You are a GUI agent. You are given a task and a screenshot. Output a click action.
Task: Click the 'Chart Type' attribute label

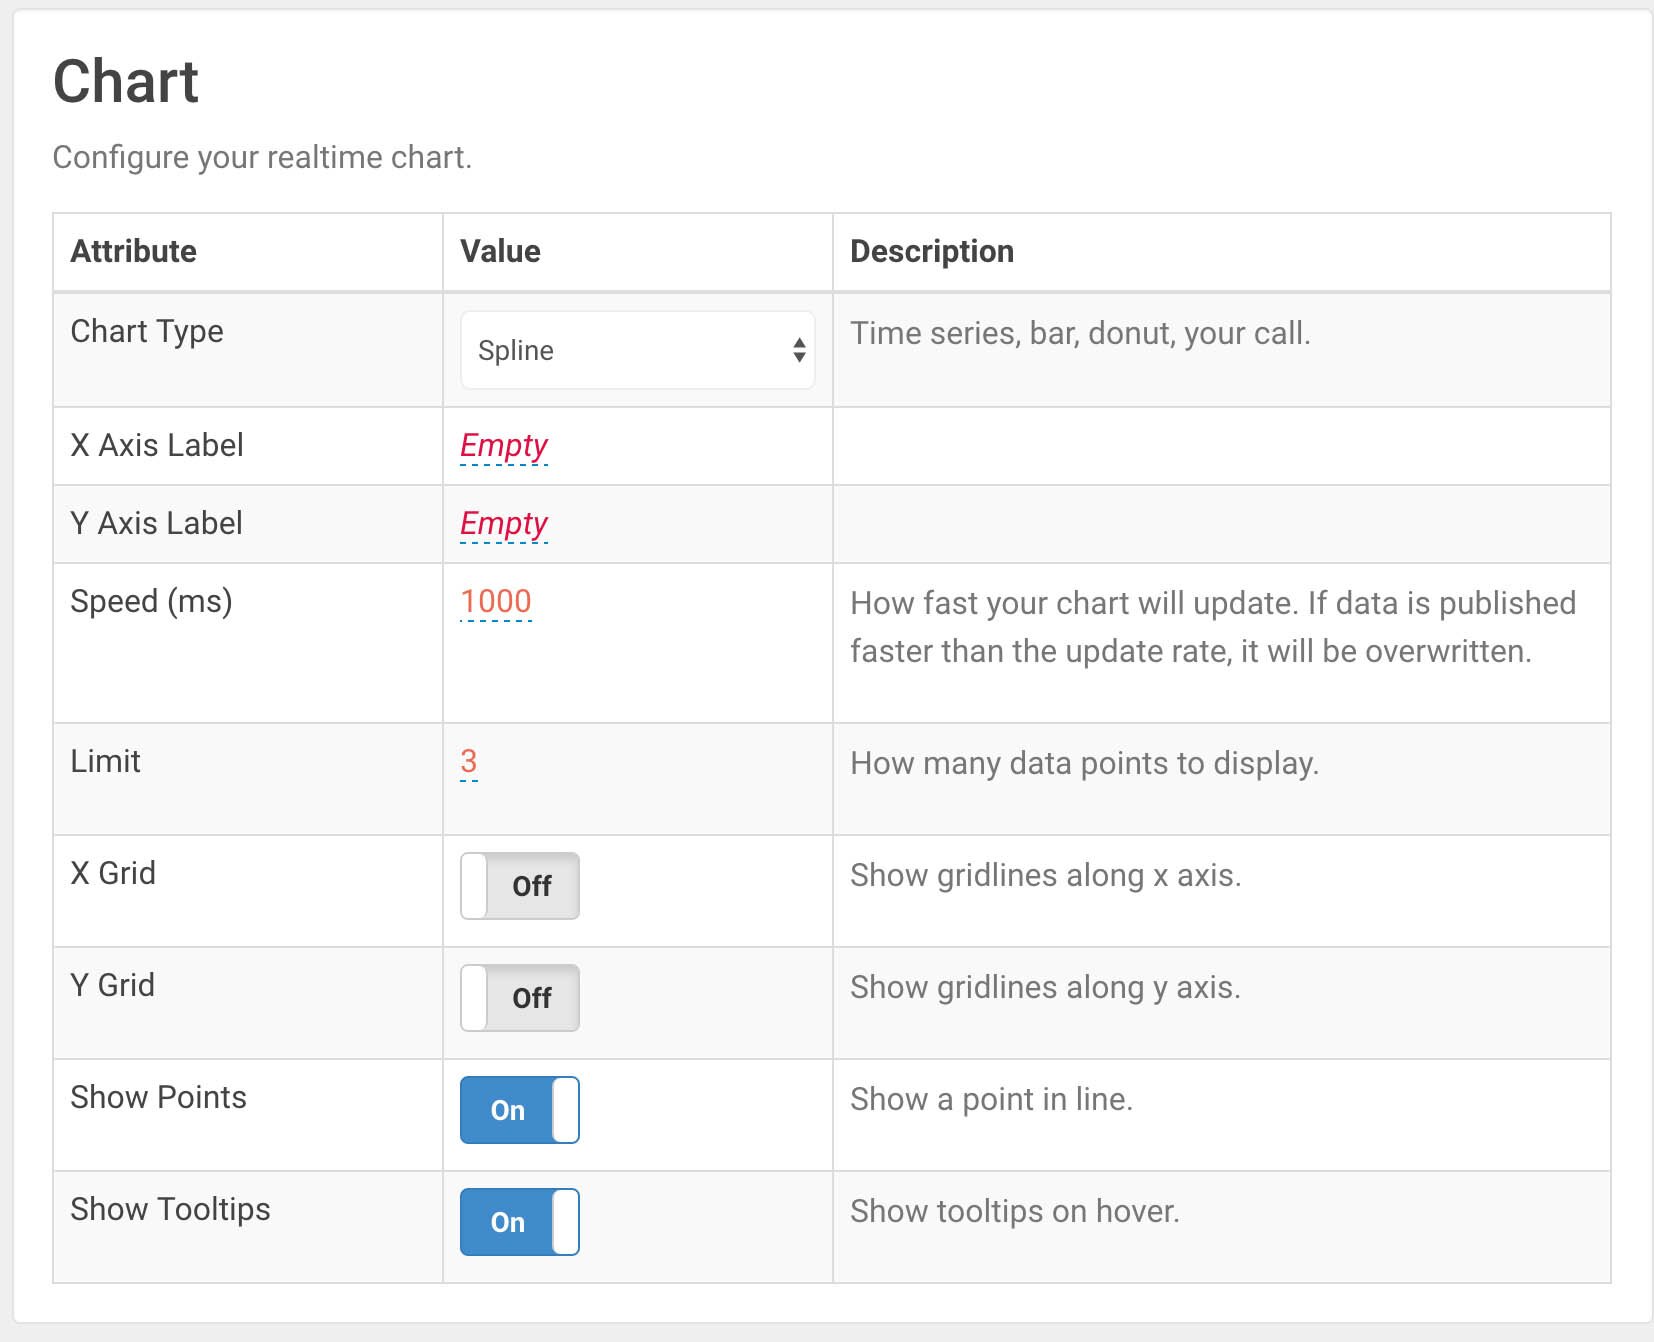(x=147, y=331)
